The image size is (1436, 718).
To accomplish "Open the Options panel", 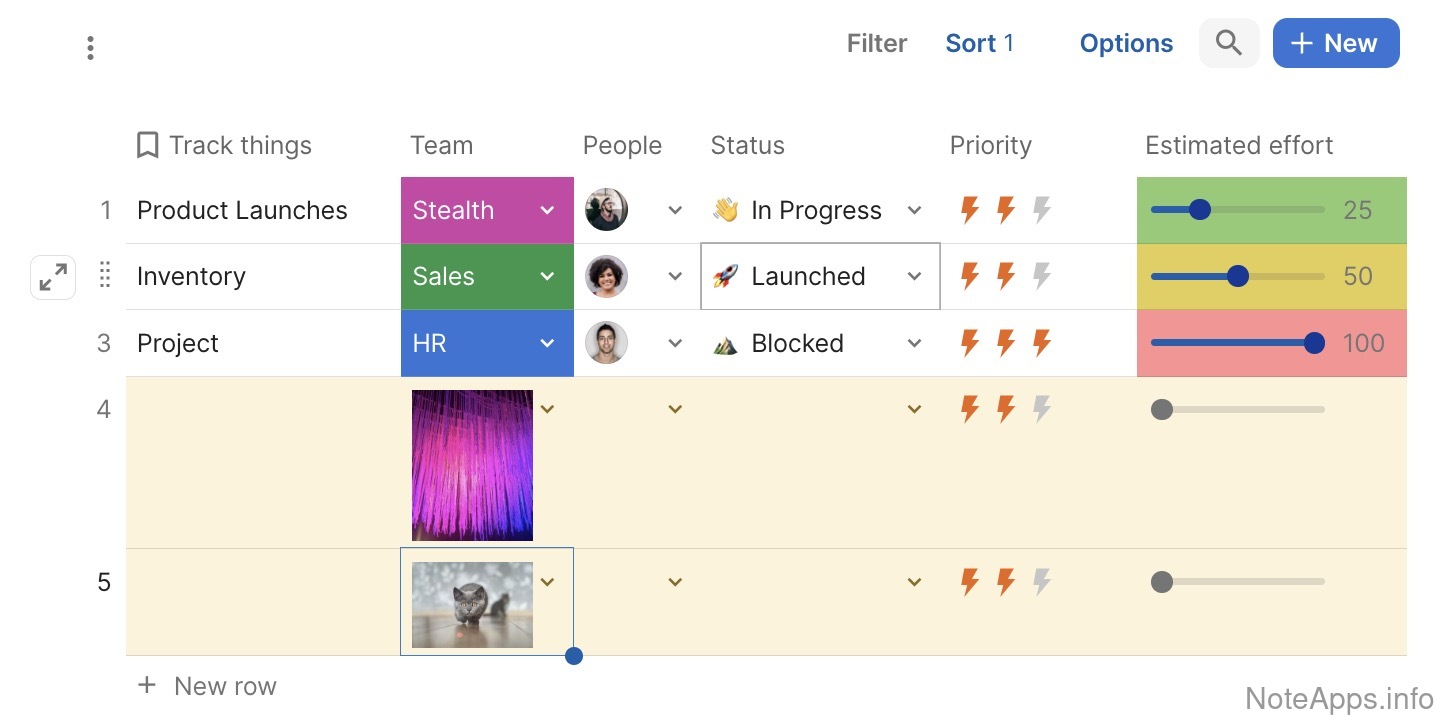I will pos(1126,43).
